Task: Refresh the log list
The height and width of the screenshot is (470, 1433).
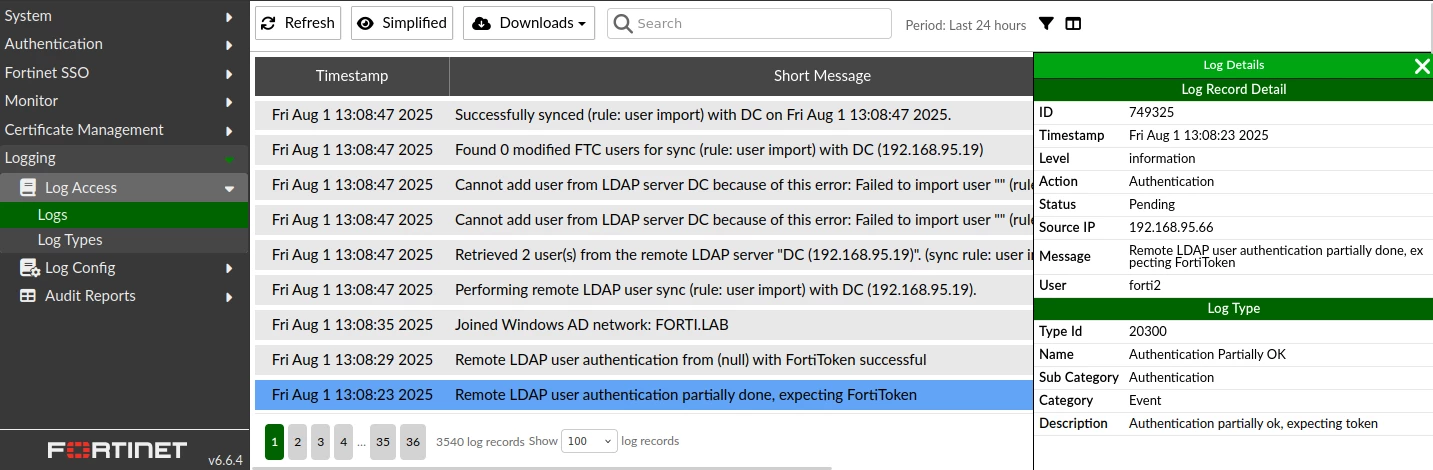Action: (x=298, y=23)
